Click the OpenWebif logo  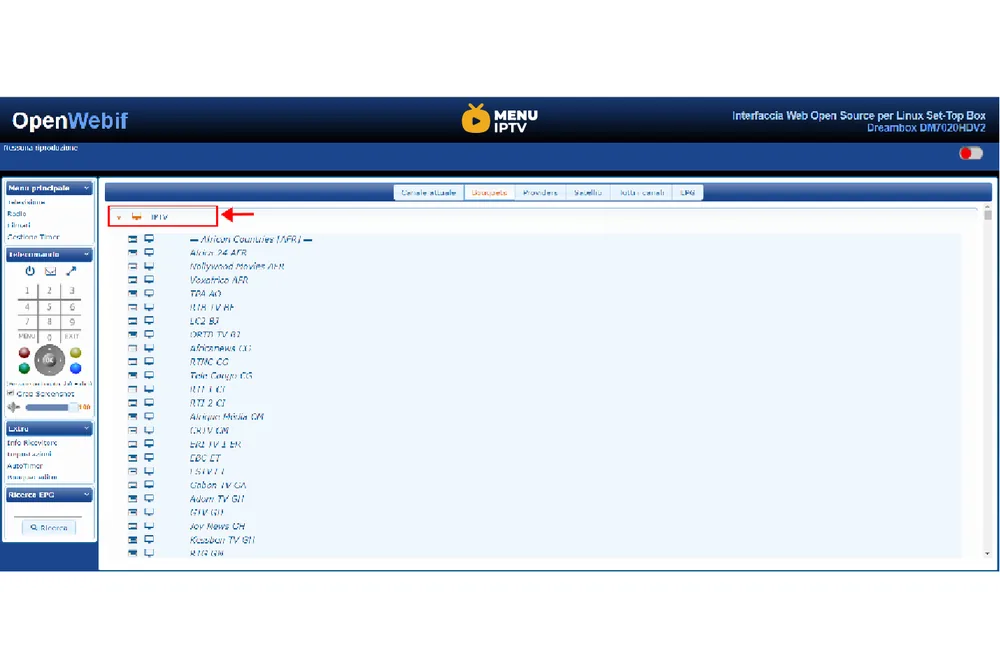pos(70,121)
